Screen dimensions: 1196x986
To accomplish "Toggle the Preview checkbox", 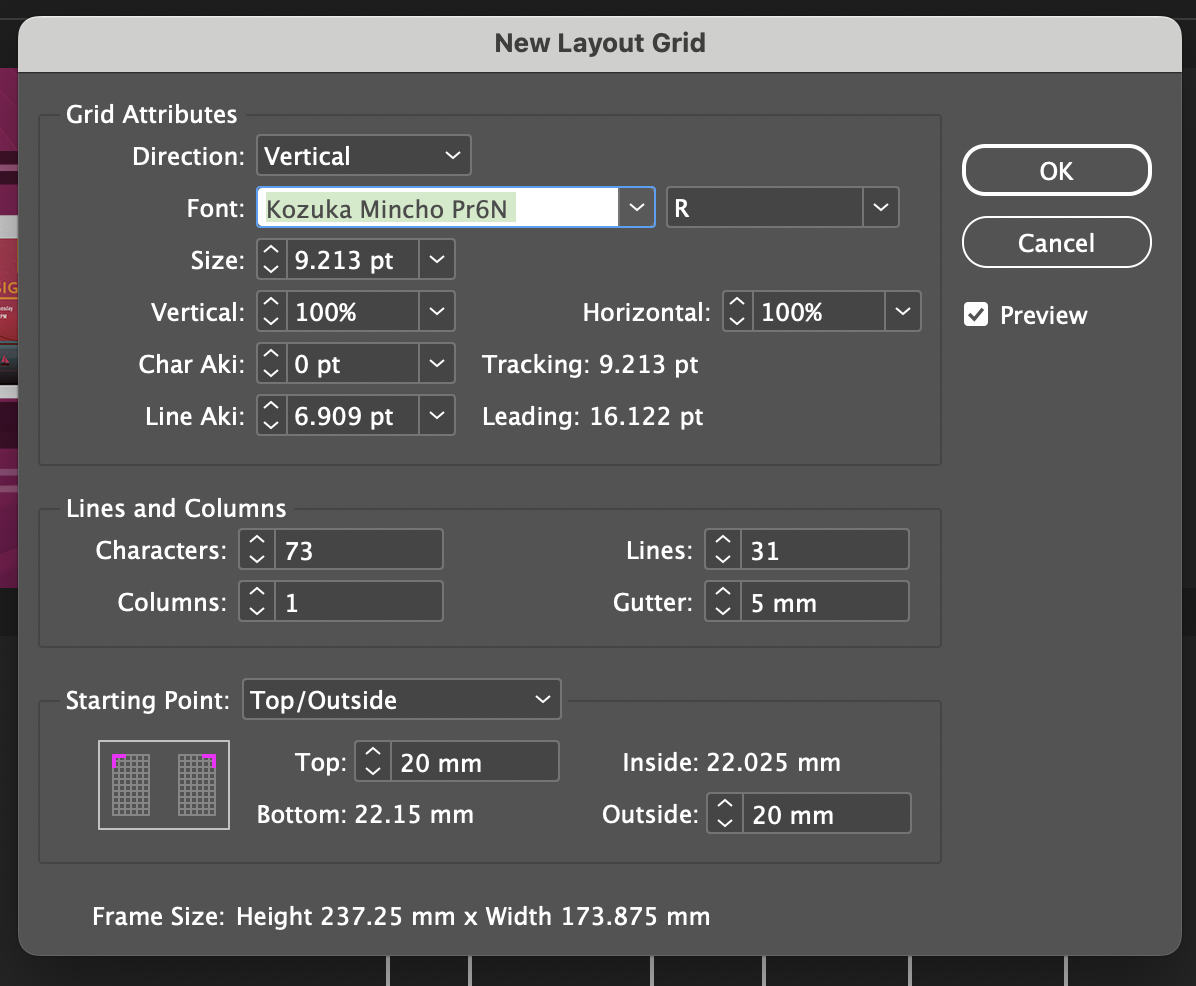I will pyautogui.click(x=976, y=315).
